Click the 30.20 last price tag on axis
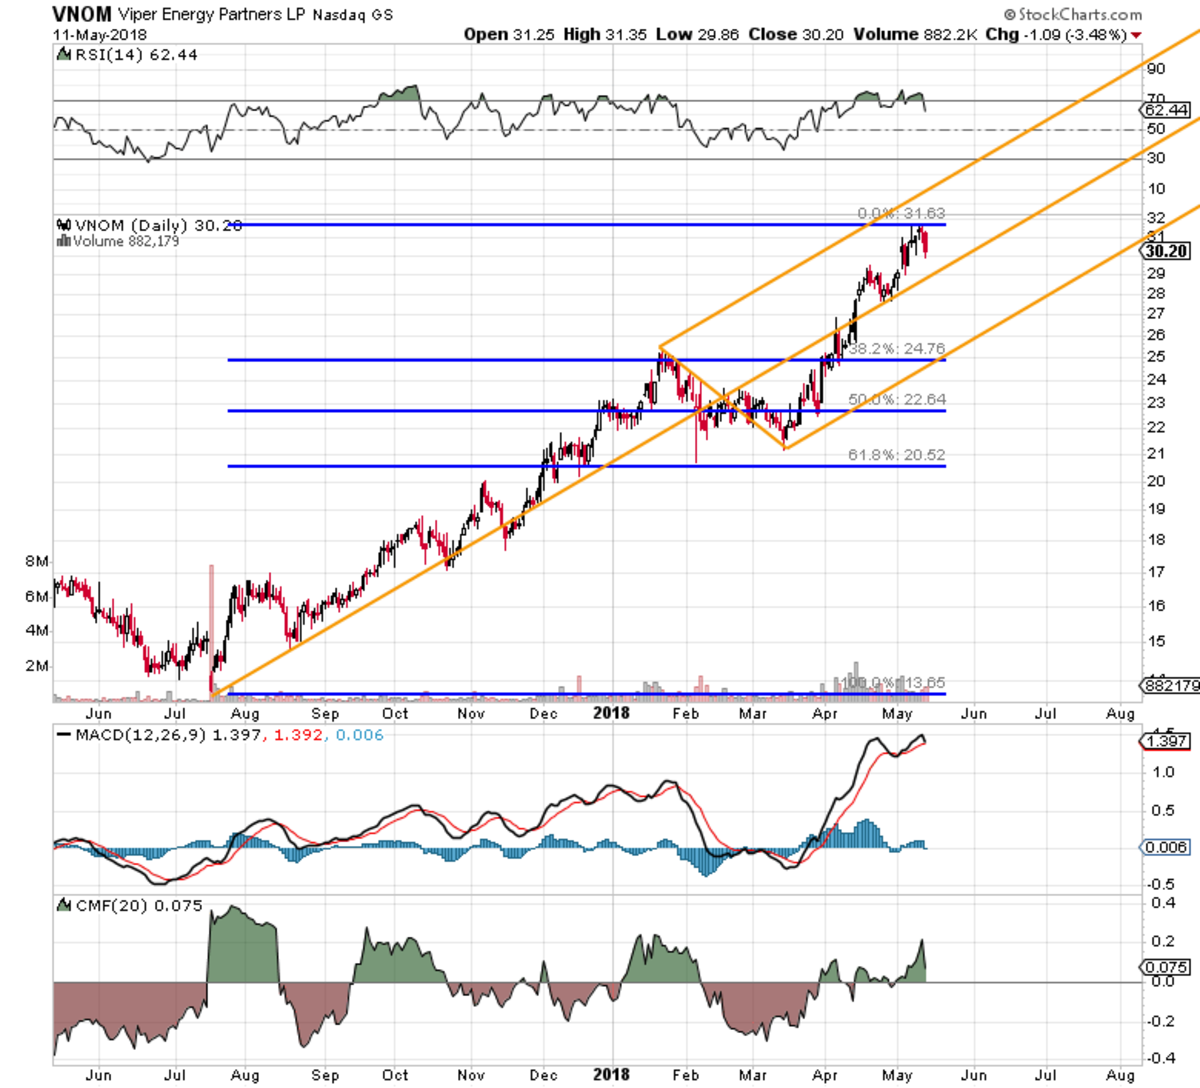 tap(1167, 252)
